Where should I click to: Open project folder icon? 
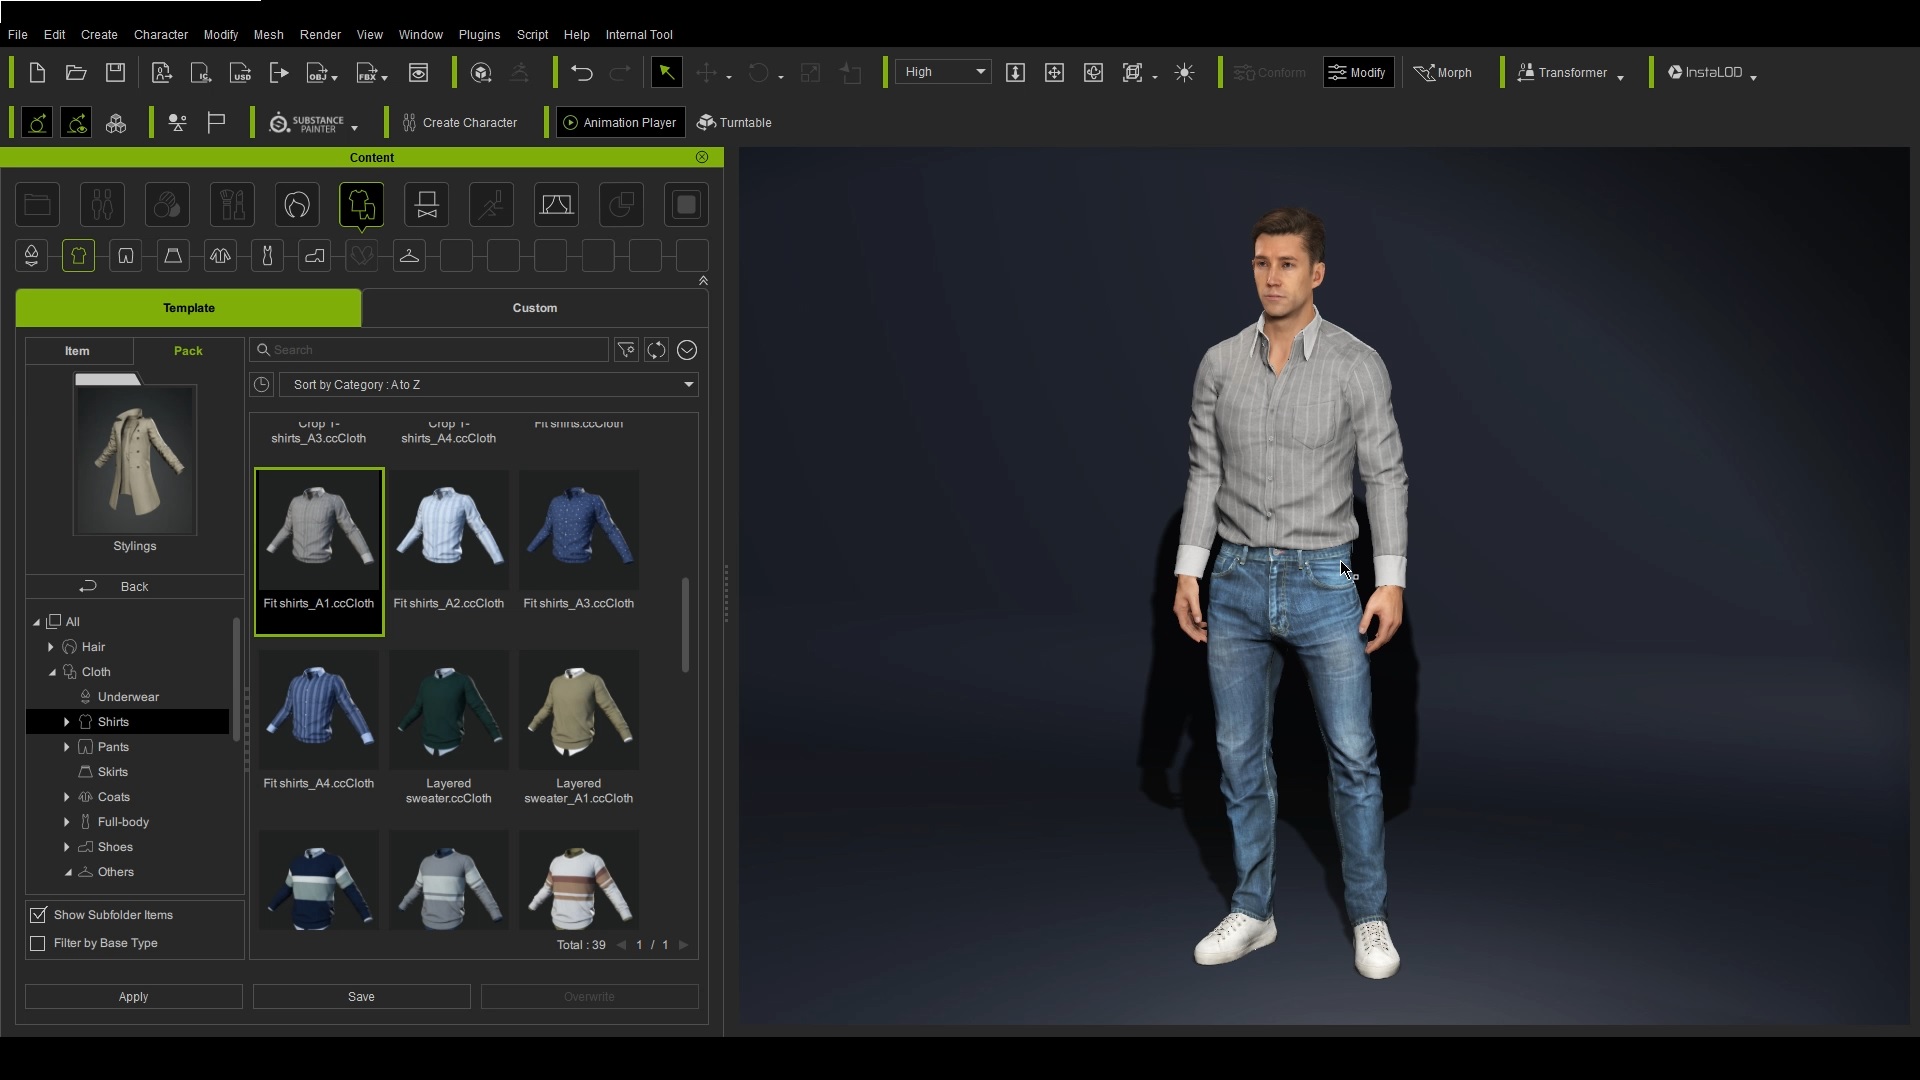coord(76,72)
